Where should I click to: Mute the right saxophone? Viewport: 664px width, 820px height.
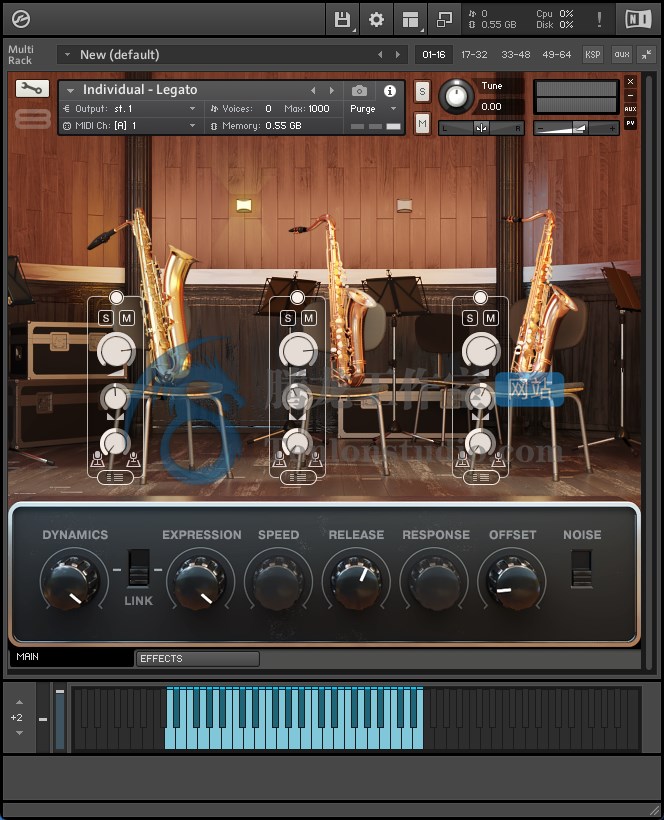pyautogui.click(x=490, y=318)
